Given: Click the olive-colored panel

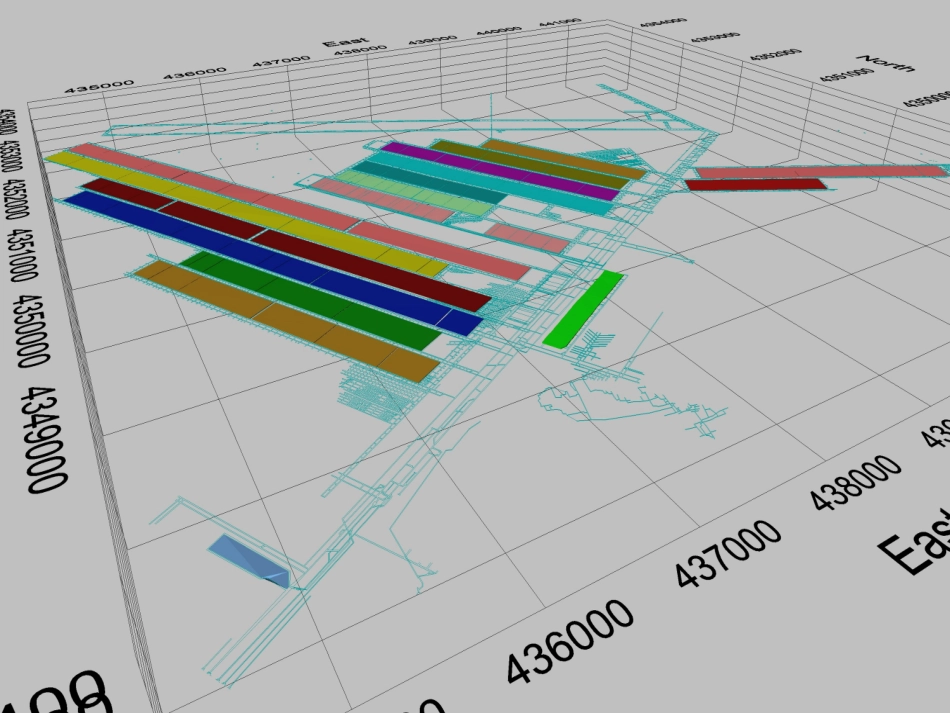Looking at the screenshot, I should tap(530, 164).
